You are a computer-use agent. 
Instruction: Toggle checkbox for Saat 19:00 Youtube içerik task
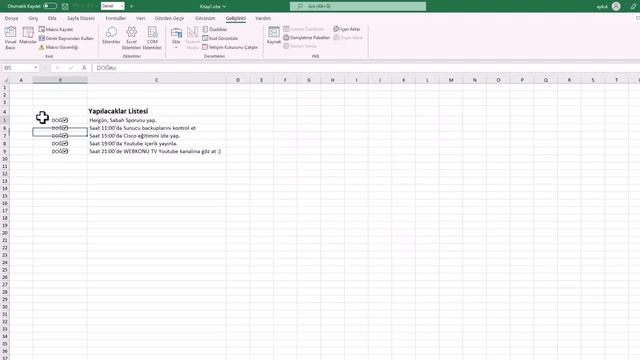pyautogui.click(x=65, y=143)
